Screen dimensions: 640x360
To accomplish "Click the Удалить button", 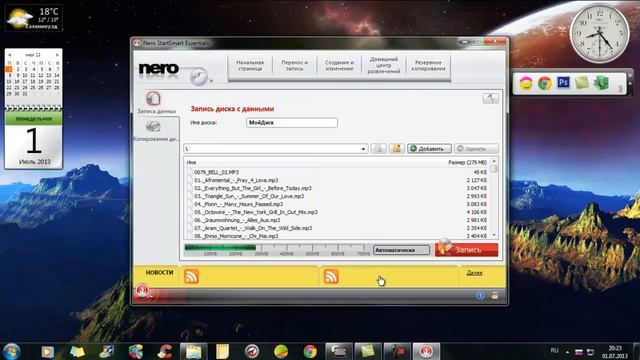I will point(476,149).
